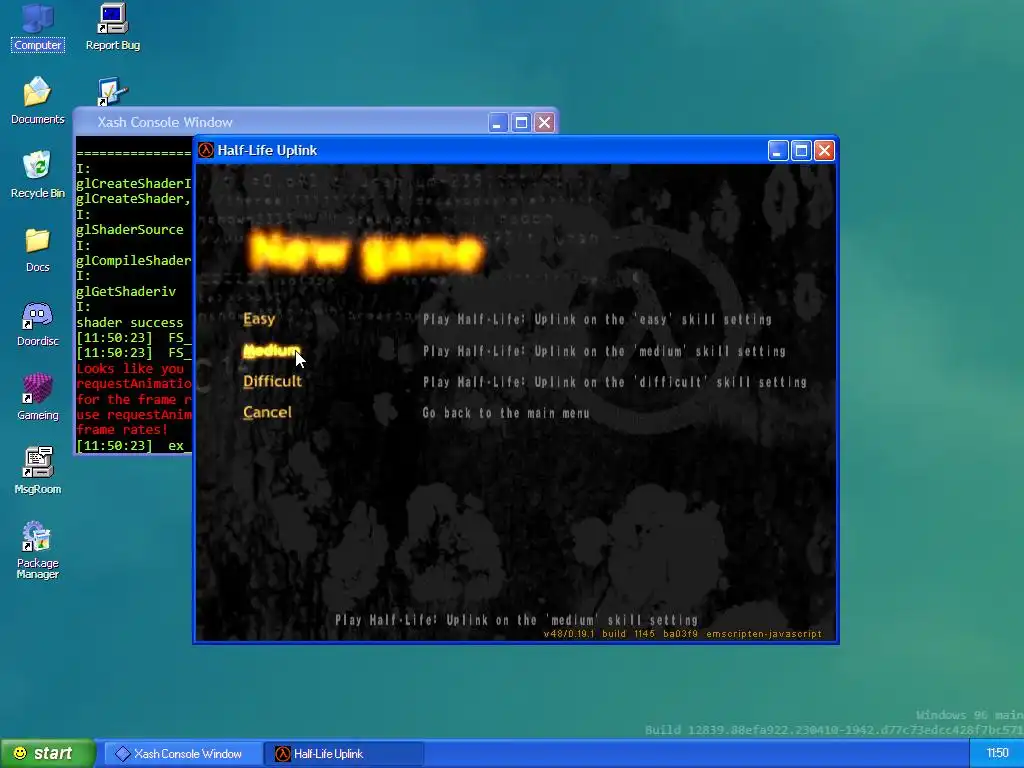Open the MsgRoom shortcut
Screen dimensions: 1024x768
point(38,471)
